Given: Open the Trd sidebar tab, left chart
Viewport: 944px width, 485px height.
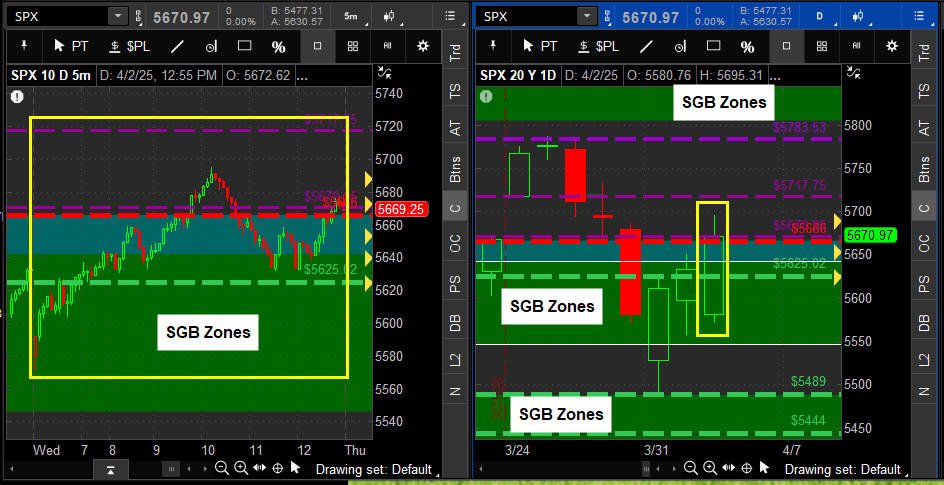Looking at the screenshot, I should coord(455,53).
